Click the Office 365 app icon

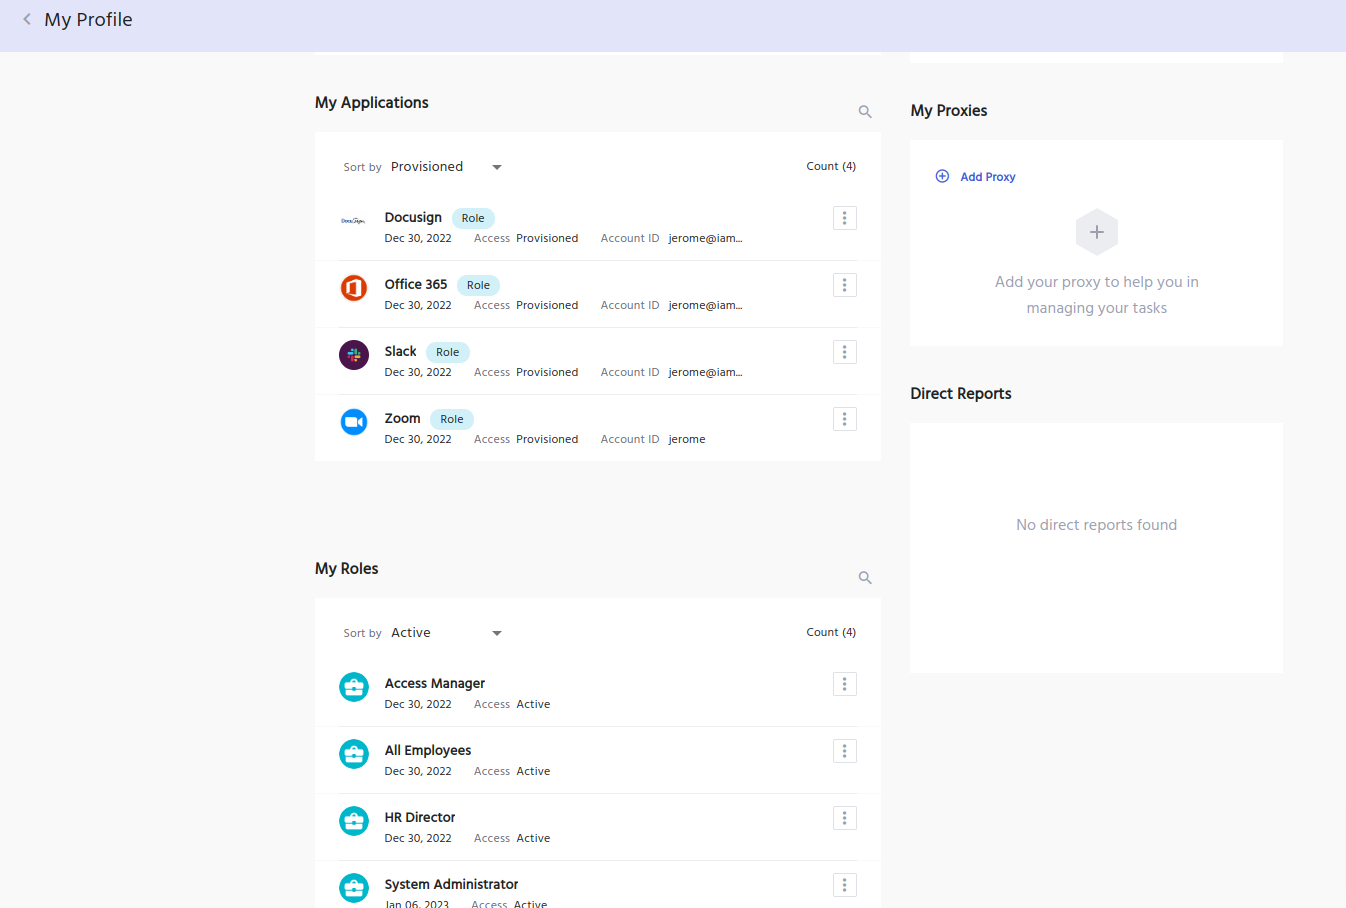[354, 288]
